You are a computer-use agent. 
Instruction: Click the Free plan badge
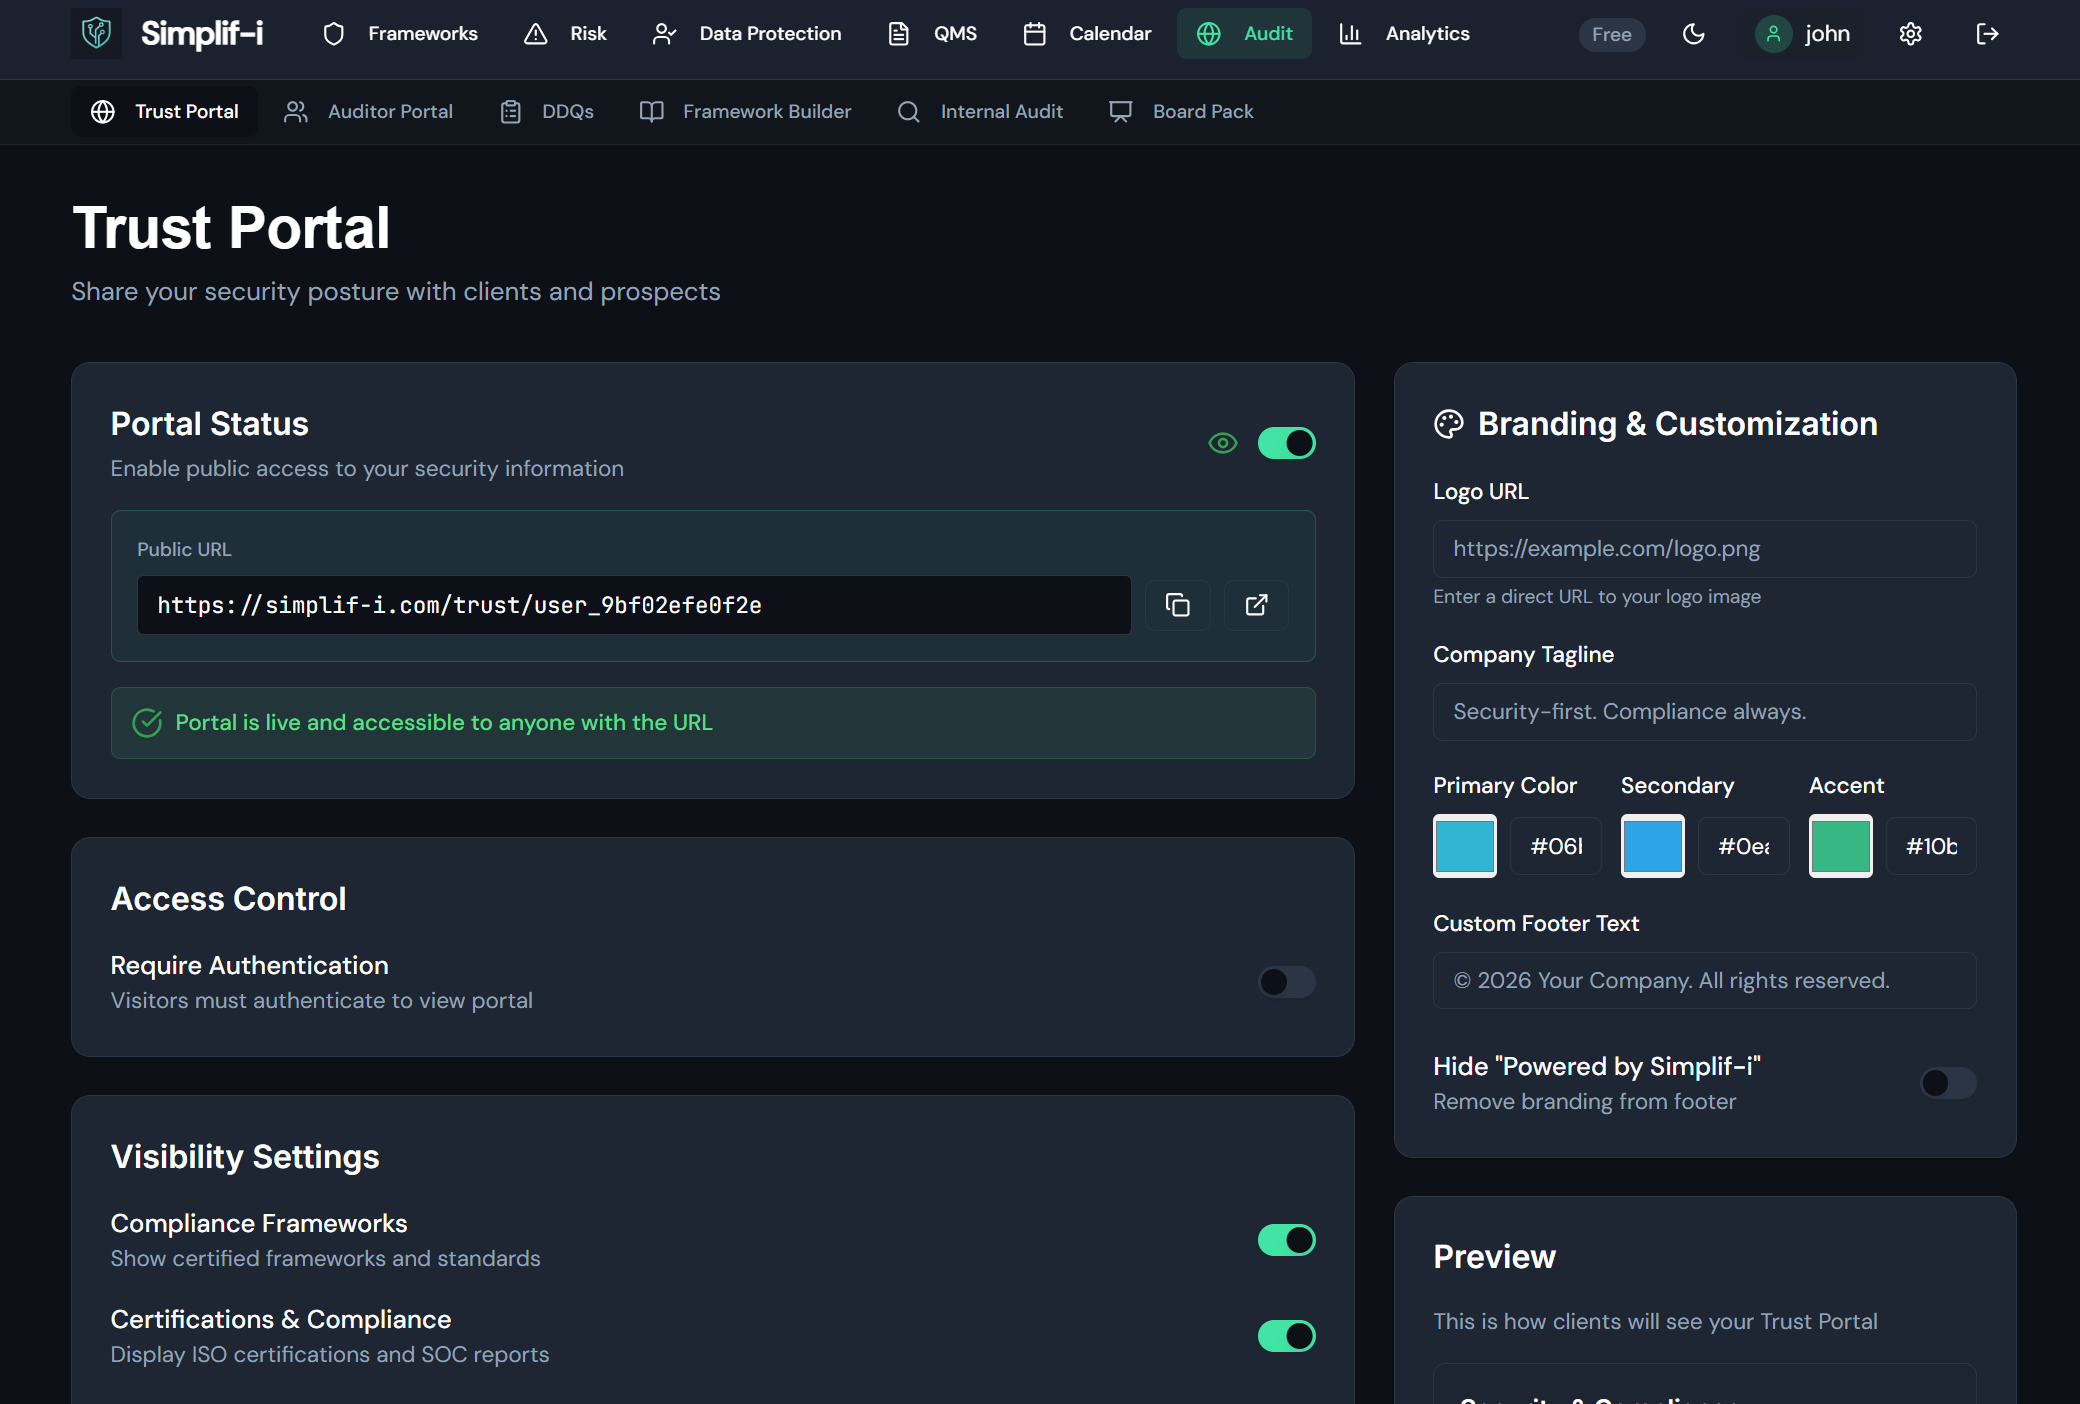[1611, 35]
